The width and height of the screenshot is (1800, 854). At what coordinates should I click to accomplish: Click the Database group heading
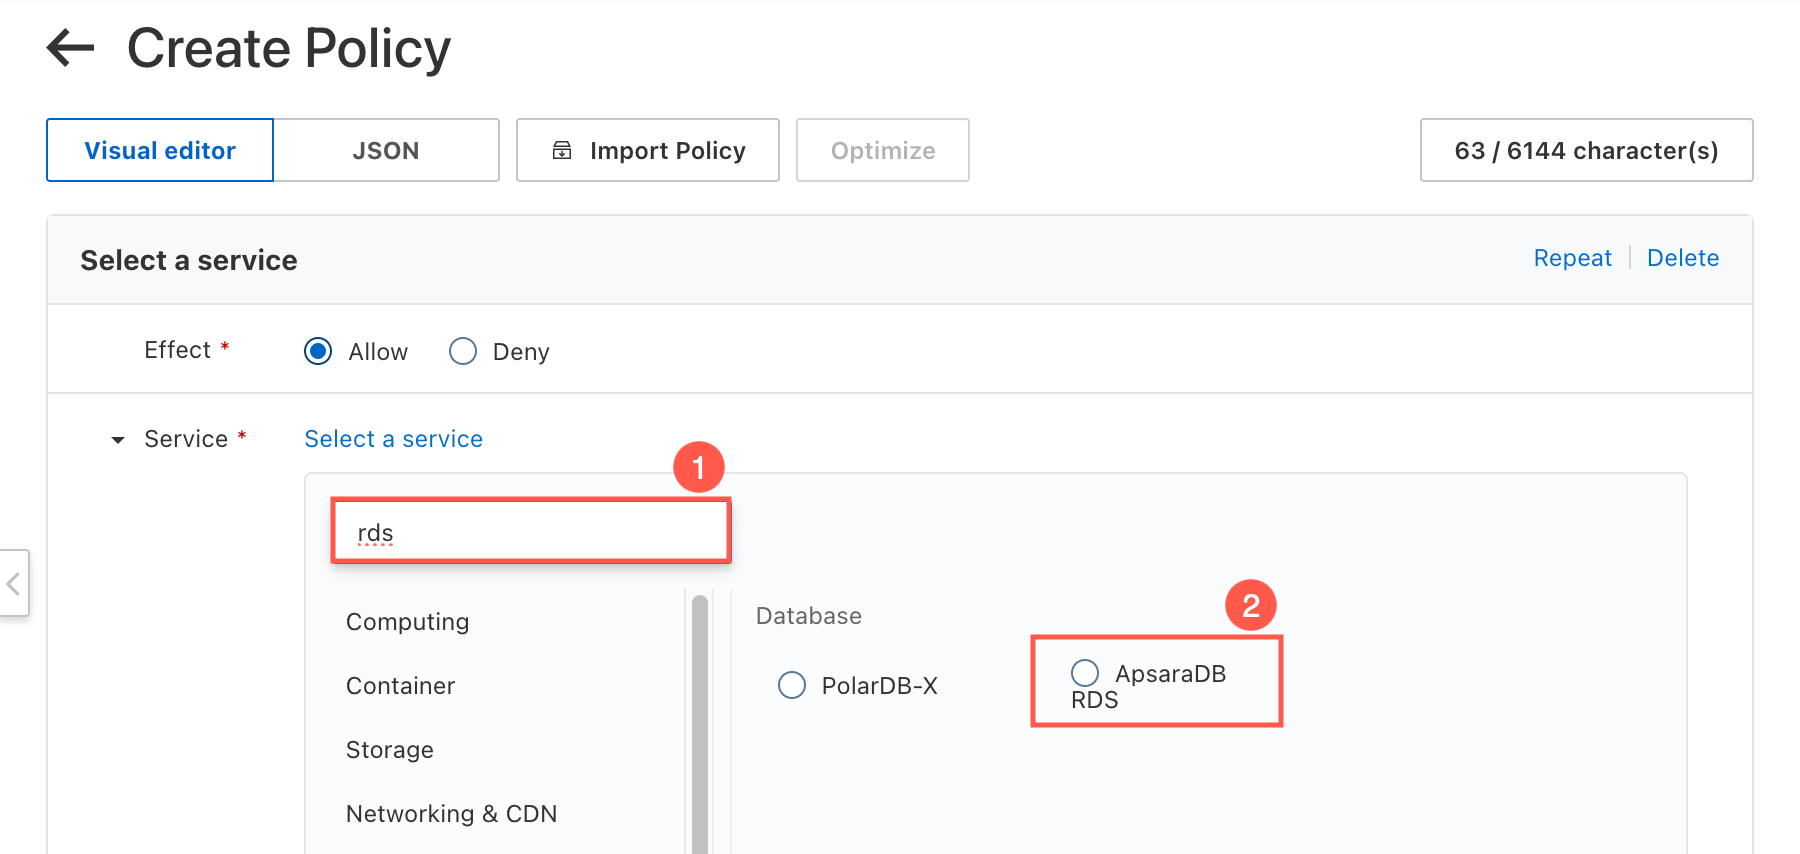tap(809, 616)
